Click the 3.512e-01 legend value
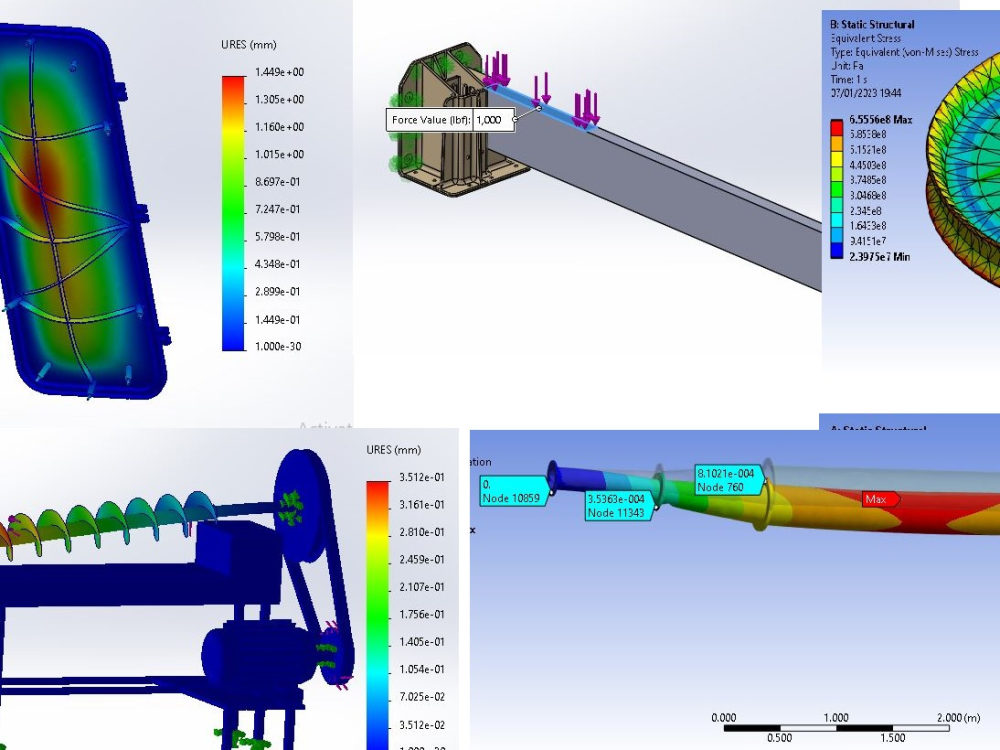Viewport: 1000px width, 750px height. tap(422, 477)
